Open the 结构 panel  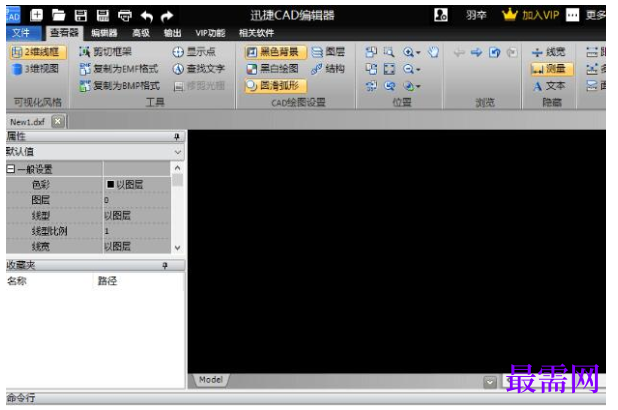[328, 69]
